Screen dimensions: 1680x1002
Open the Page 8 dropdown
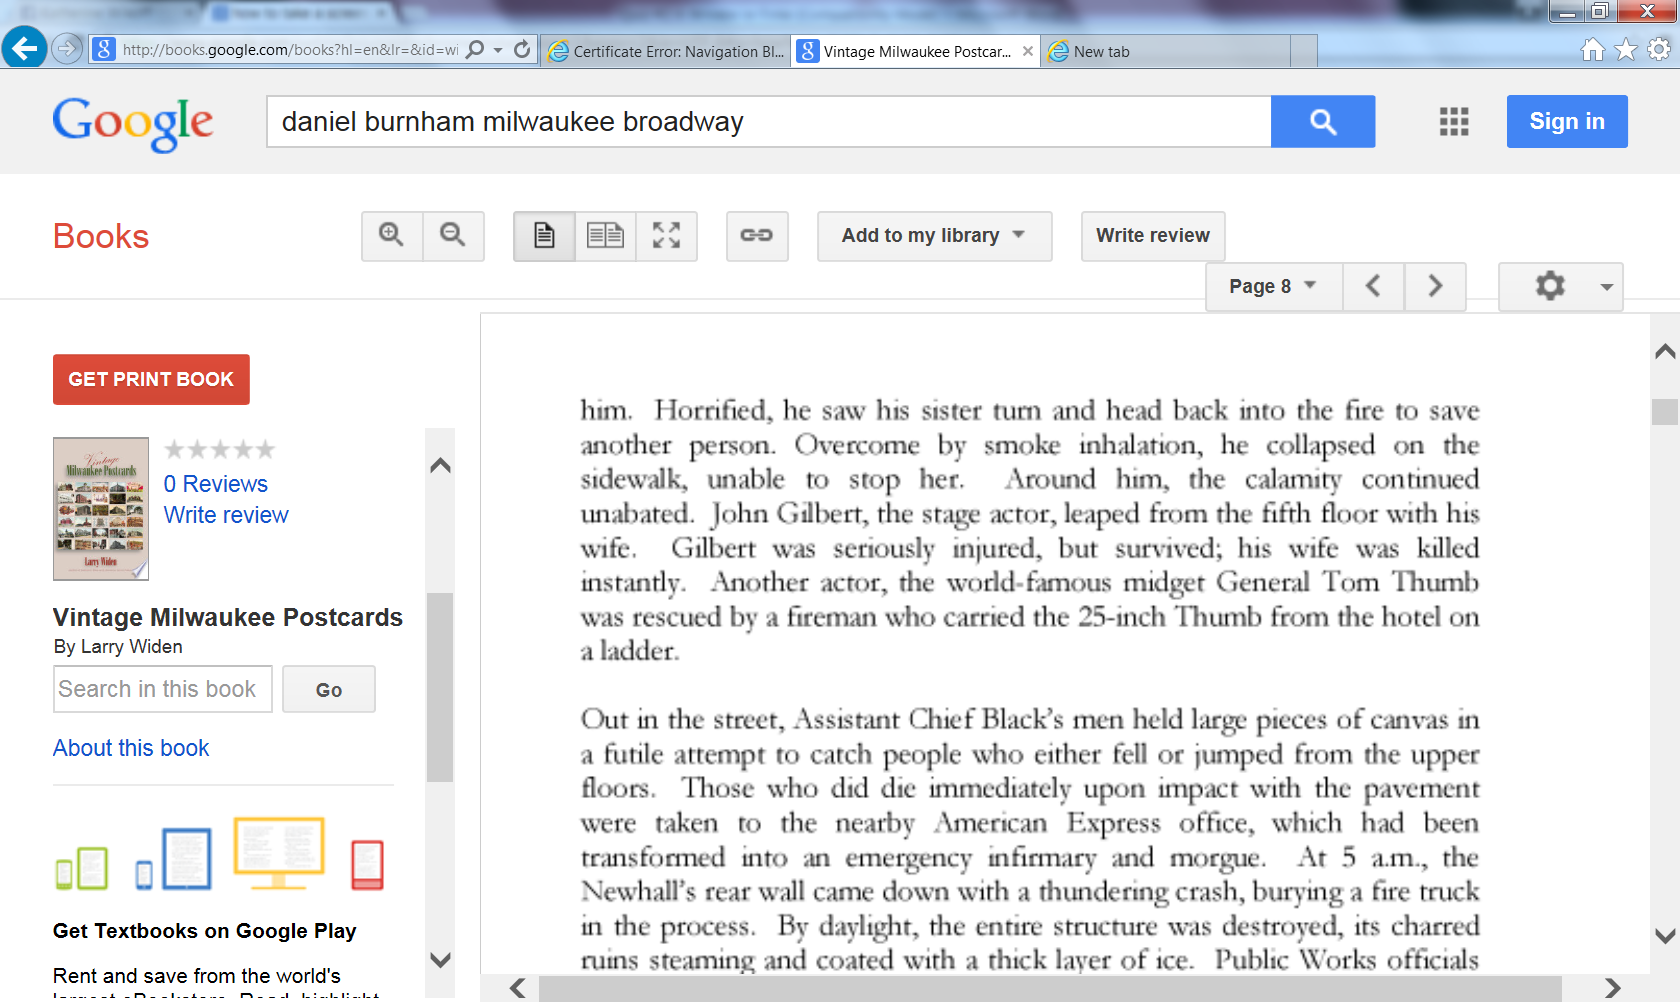tap(1272, 287)
